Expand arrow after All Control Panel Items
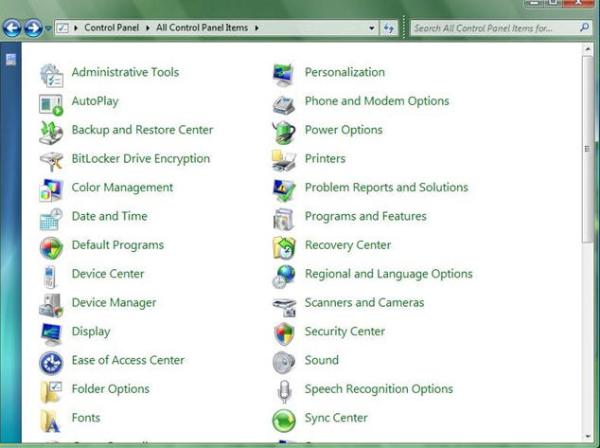 (x=256, y=28)
